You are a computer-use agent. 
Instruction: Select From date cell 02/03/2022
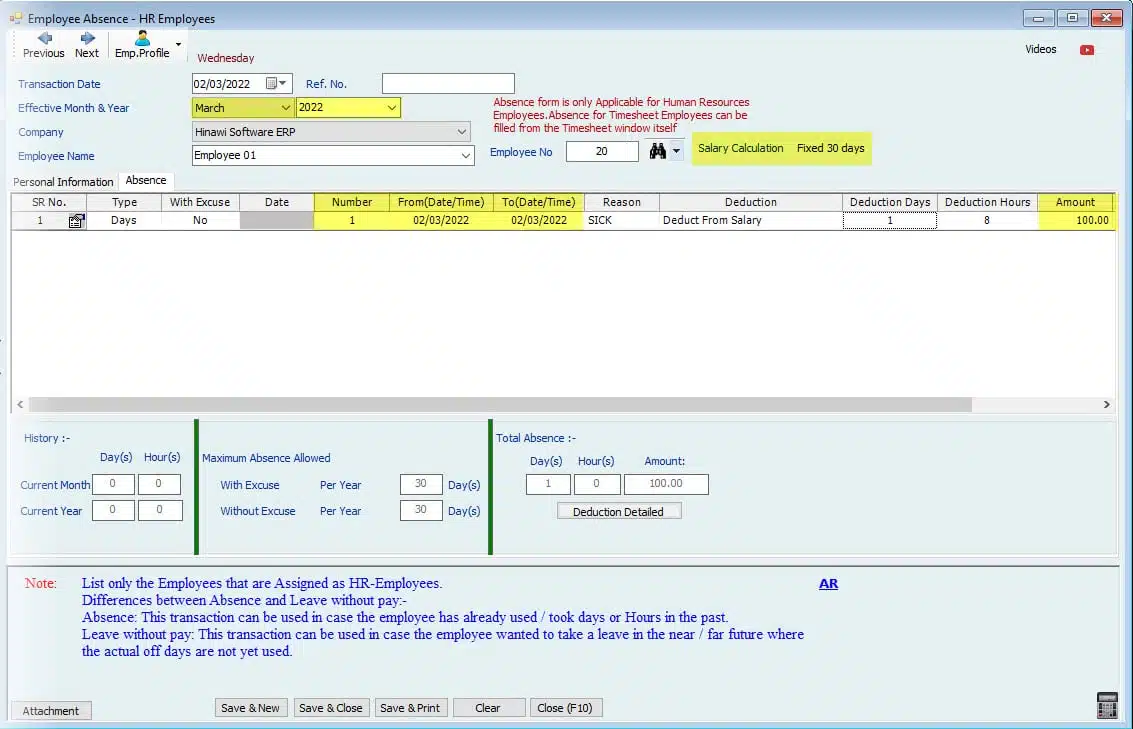[x=441, y=220]
